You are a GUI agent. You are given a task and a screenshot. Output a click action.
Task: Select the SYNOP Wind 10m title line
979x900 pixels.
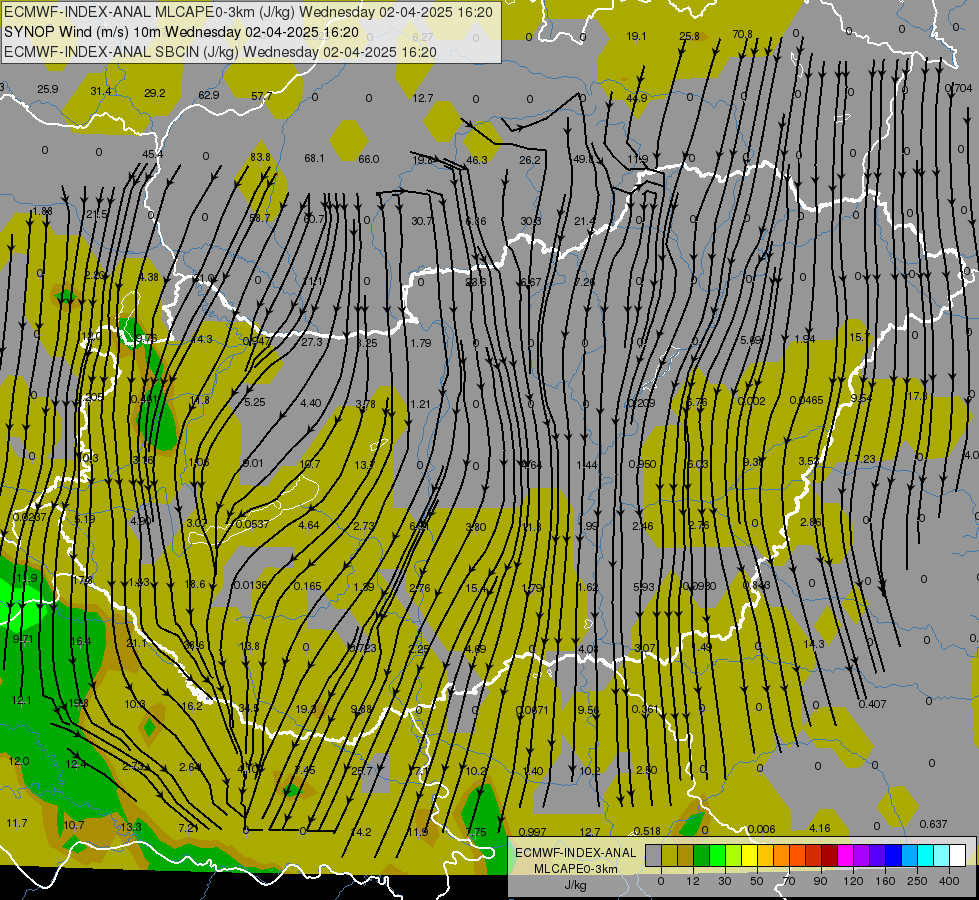click(182, 32)
